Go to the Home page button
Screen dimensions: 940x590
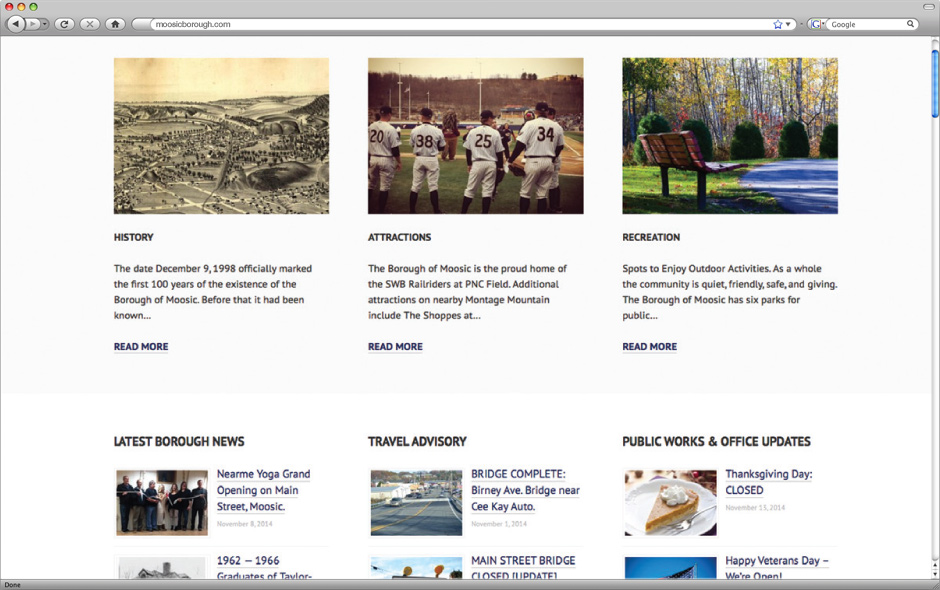pos(115,24)
